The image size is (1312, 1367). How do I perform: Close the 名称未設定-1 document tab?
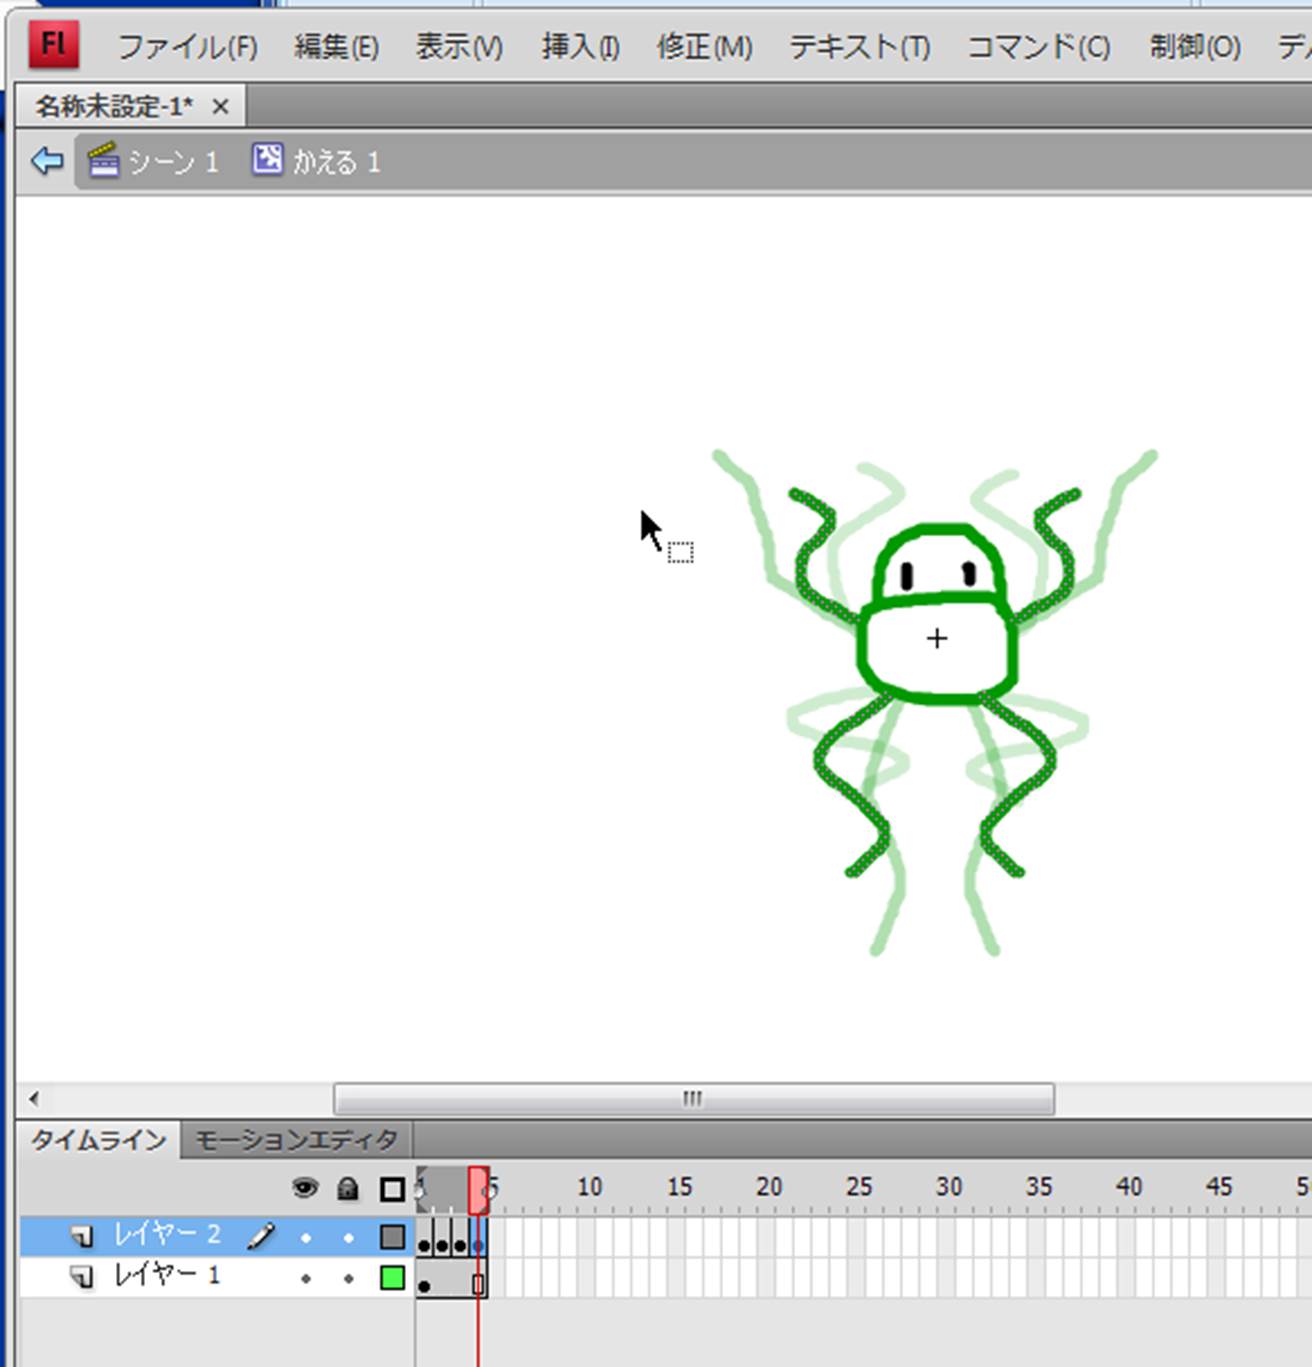tap(220, 106)
